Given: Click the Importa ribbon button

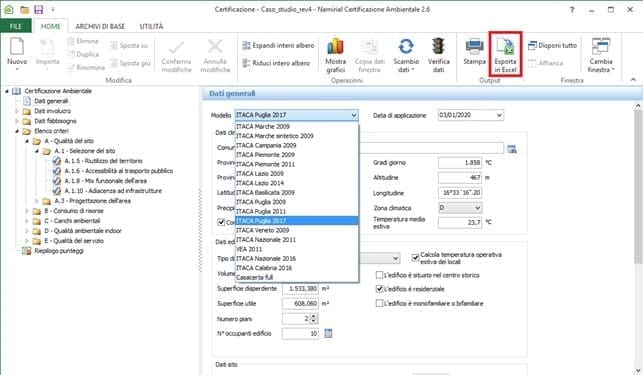Looking at the screenshot, I should click(48, 52).
